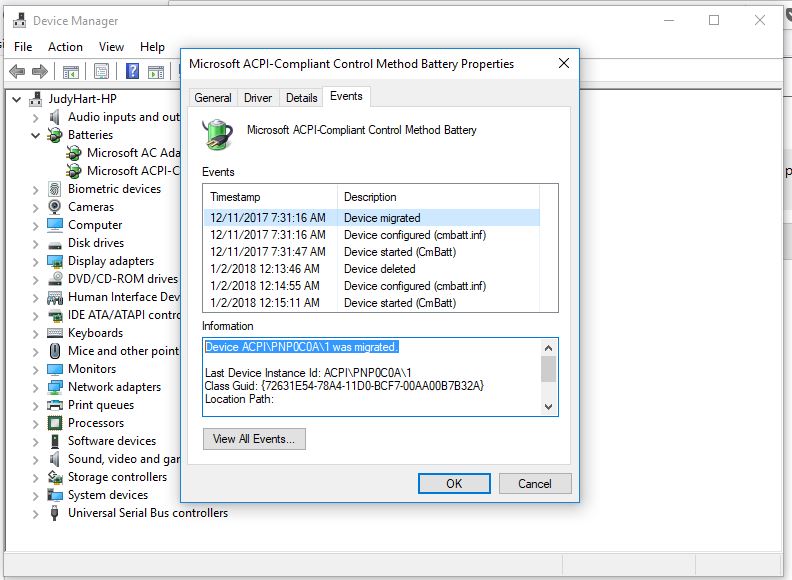Expand the Storage controllers category
The width and height of the screenshot is (792, 580).
click(x=35, y=477)
